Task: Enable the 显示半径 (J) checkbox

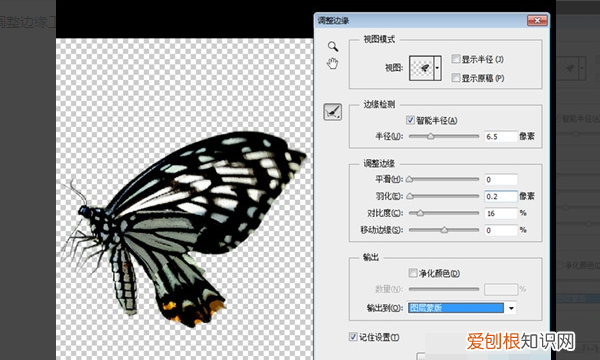Action: [456, 59]
